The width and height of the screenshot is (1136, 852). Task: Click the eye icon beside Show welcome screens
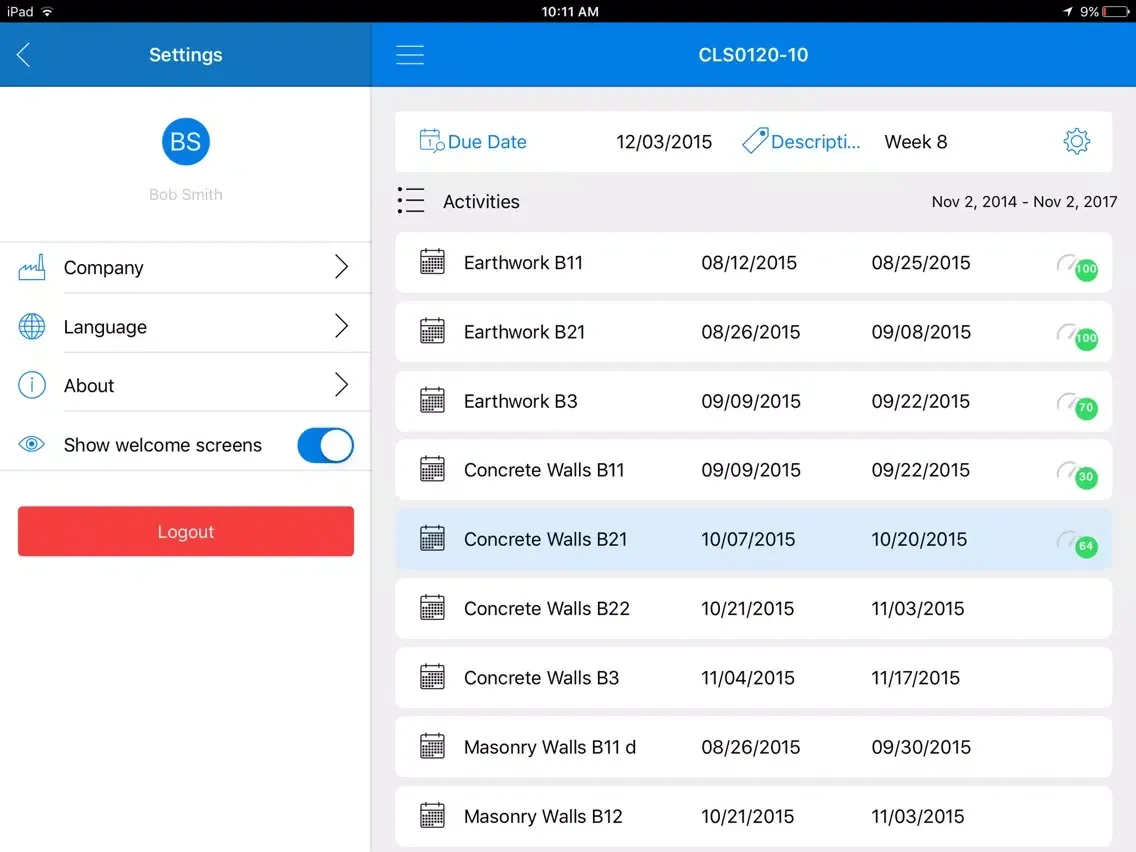(x=32, y=444)
